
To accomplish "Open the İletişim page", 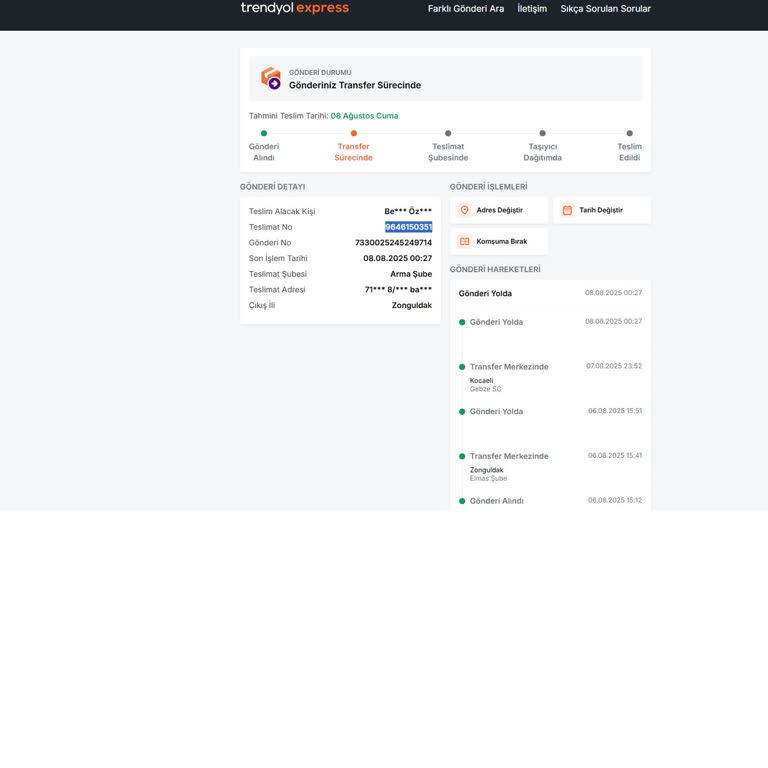I will (x=532, y=9).
